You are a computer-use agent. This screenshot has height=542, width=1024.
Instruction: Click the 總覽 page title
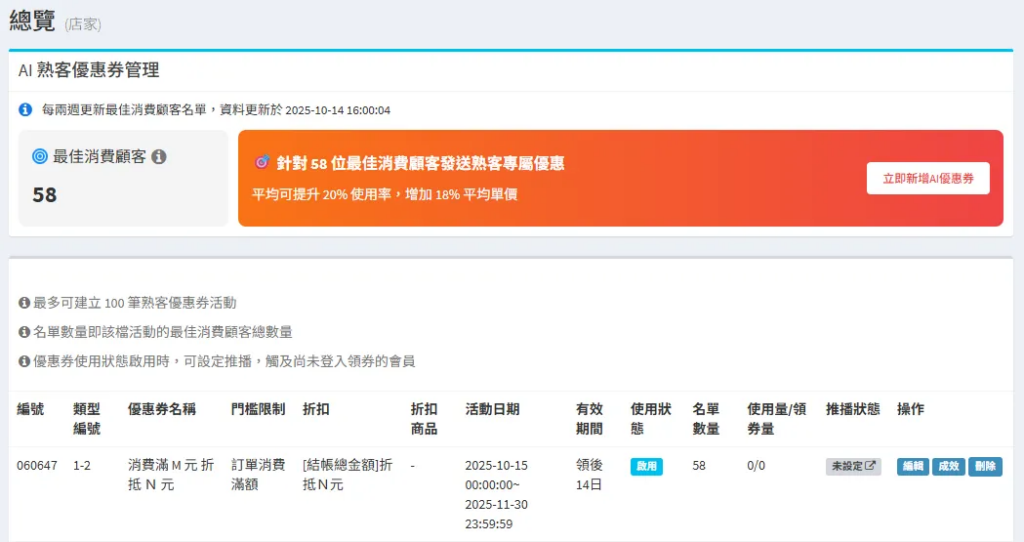click(33, 21)
